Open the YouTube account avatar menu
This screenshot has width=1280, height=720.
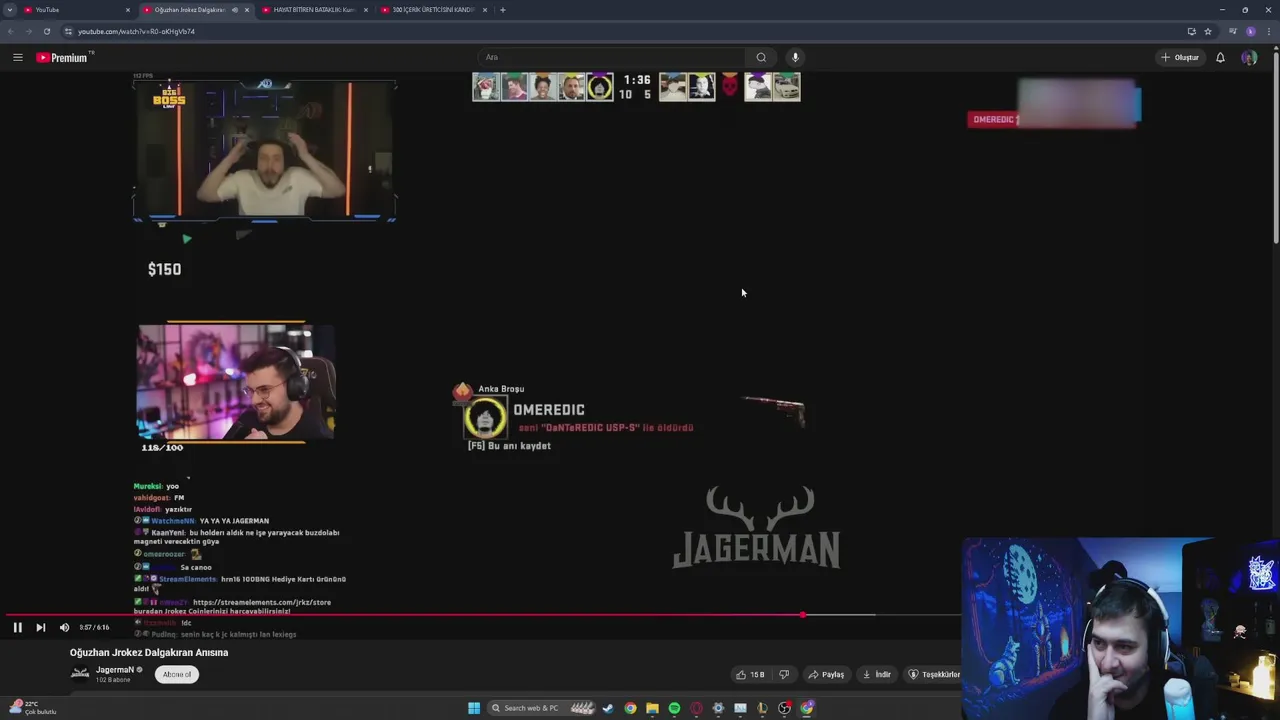1249,57
